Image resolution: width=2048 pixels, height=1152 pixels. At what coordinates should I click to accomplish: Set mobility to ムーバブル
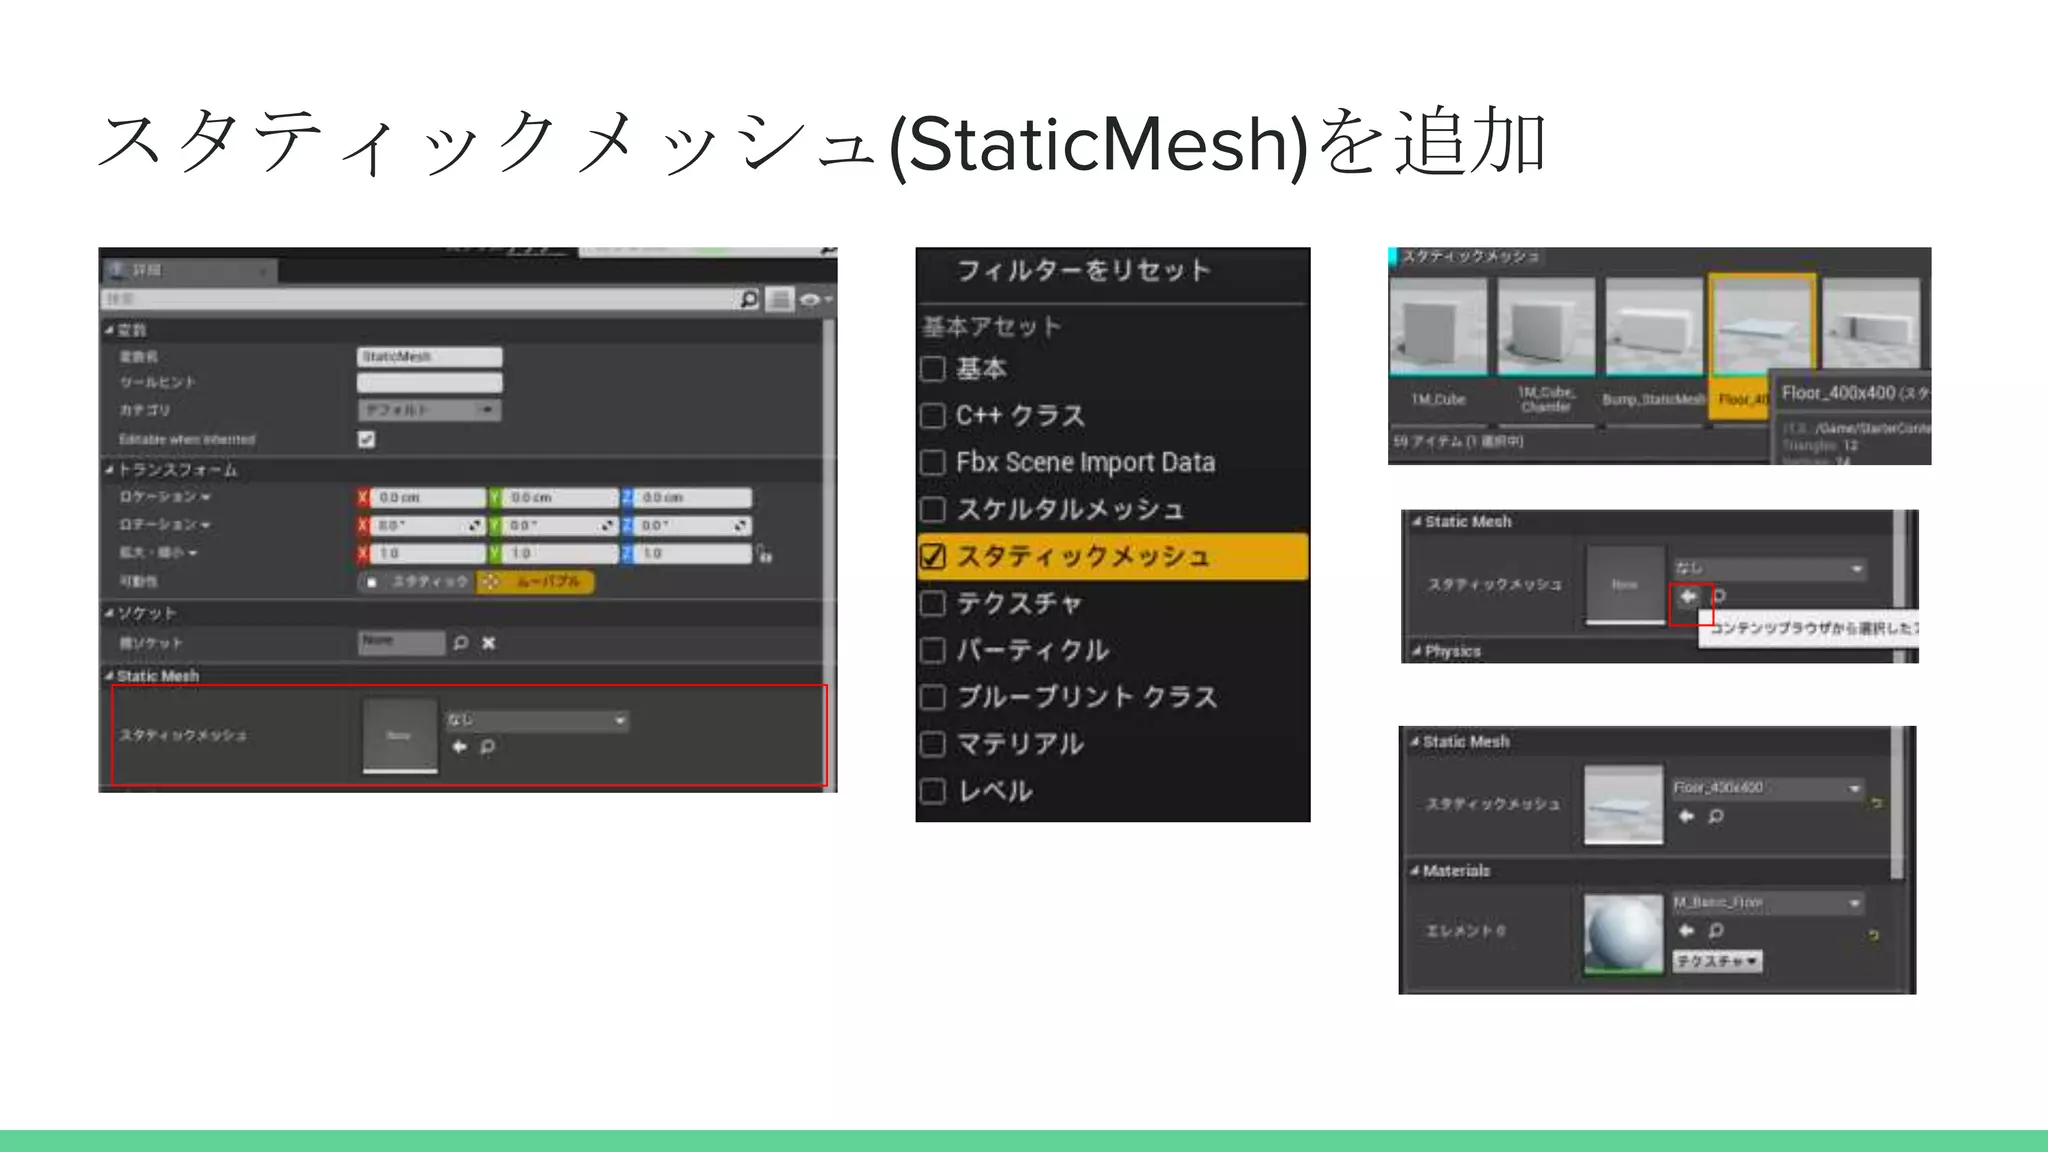pyautogui.click(x=535, y=582)
